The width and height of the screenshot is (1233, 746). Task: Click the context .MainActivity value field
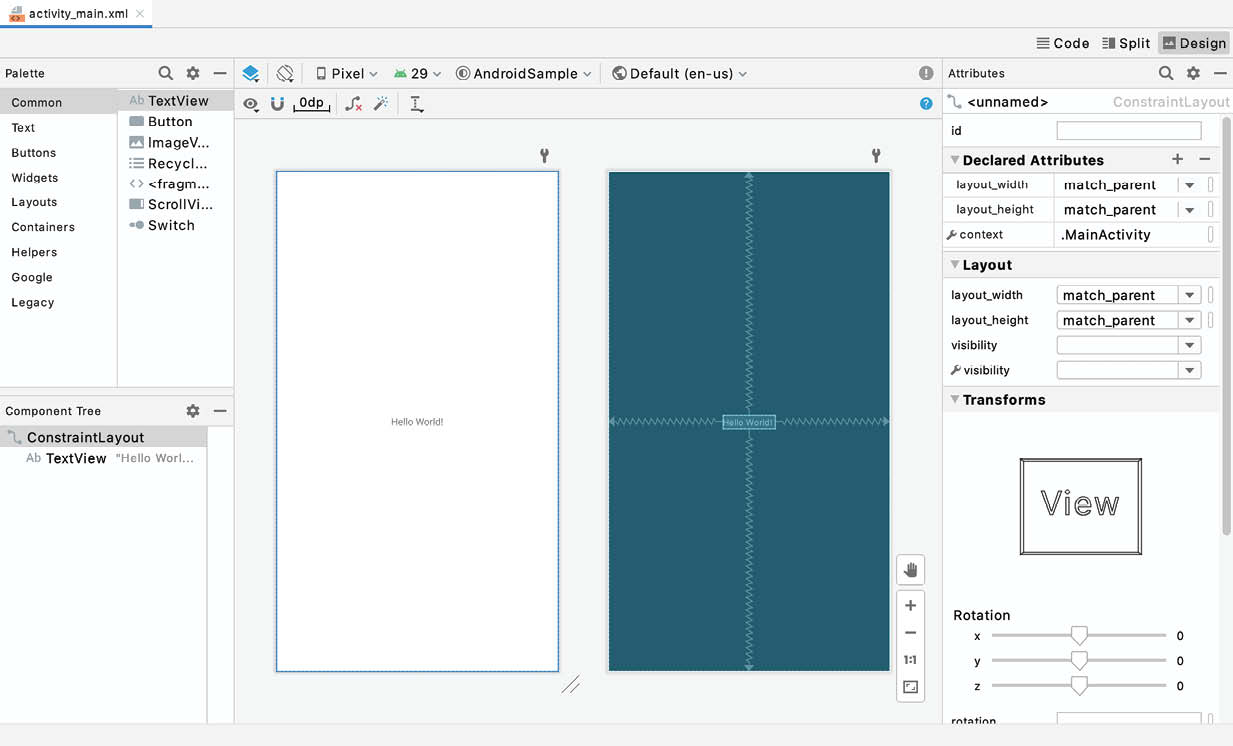[x=1131, y=234]
